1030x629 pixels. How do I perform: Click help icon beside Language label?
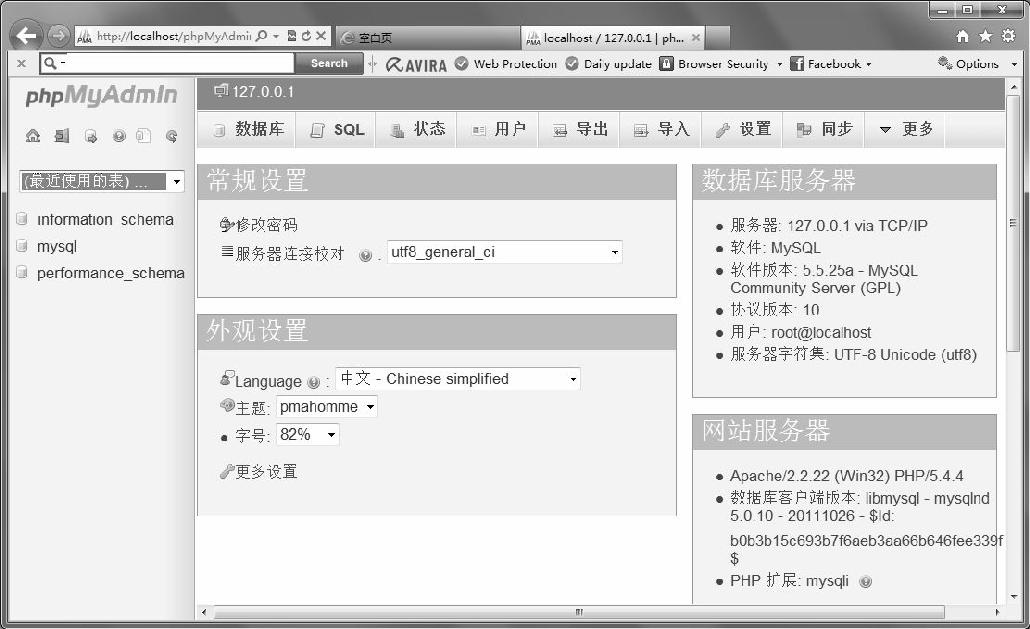(313, 382)
